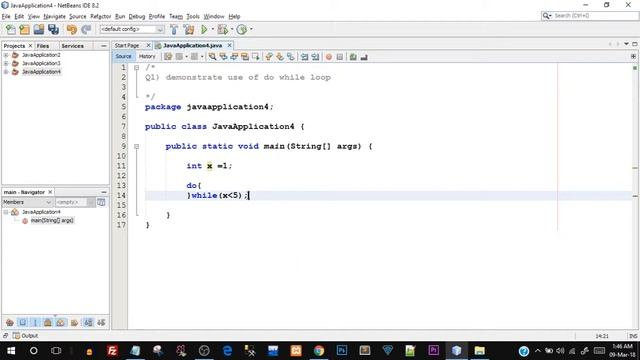Screen dimensions: 640x360
Task: Click the Start Macro Recording red icon
Action: coord(329,57)
